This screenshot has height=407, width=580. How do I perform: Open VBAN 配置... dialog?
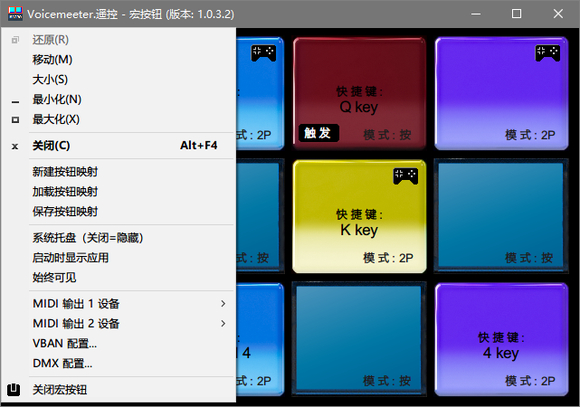click(x=118, y=344)
